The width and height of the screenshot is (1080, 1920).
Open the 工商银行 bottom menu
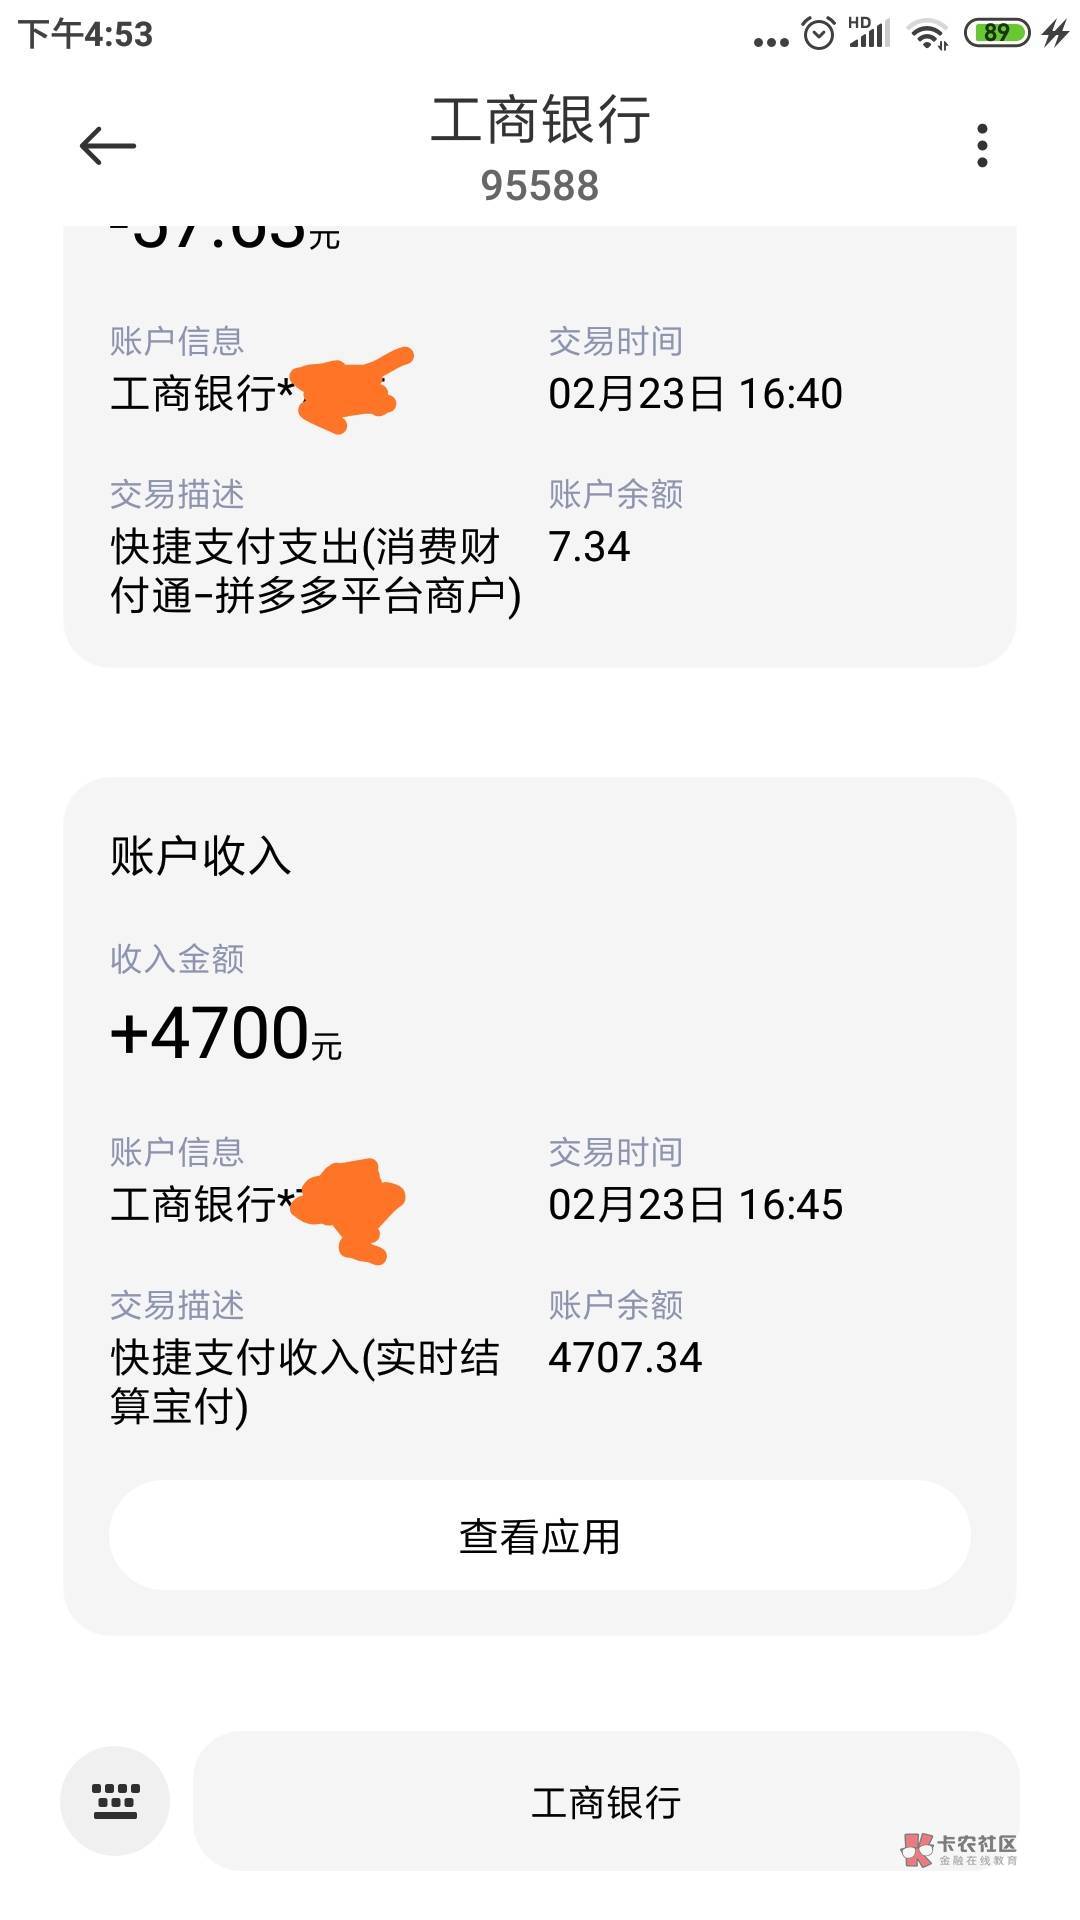click(x=606, y=1801)
